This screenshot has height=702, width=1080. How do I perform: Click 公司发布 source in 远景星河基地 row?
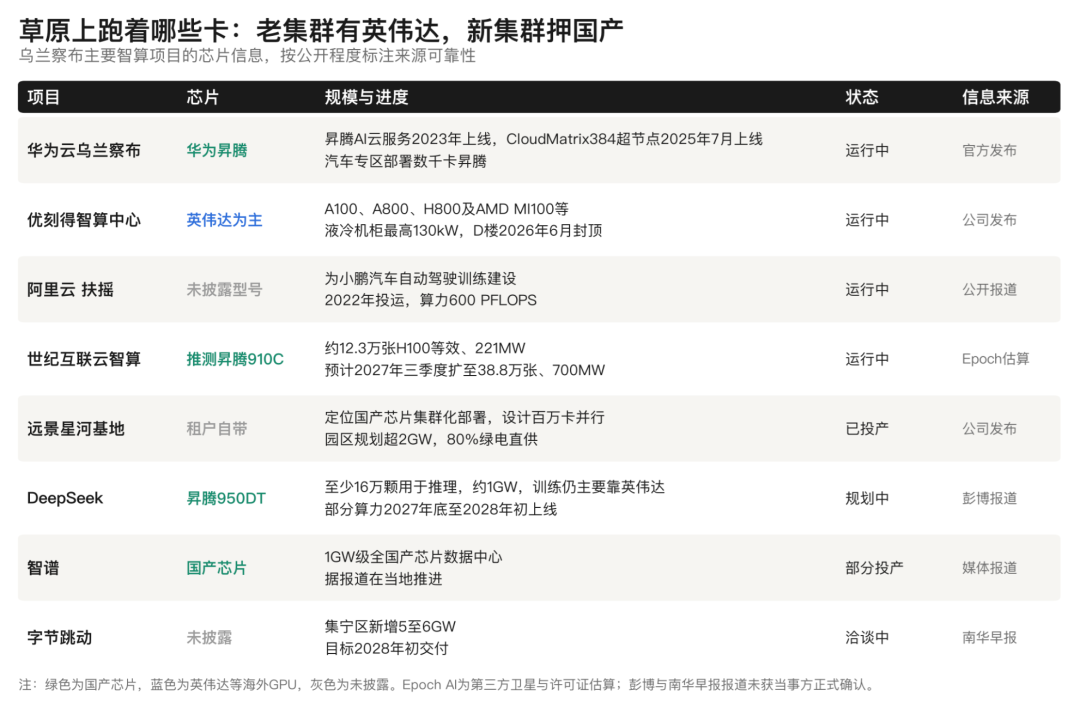(x=989, y=429)
